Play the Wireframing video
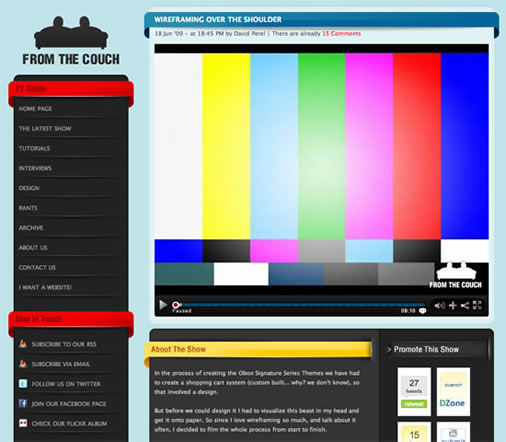The height and width of the screenshot is (442, 506). (x=163, y=305)
